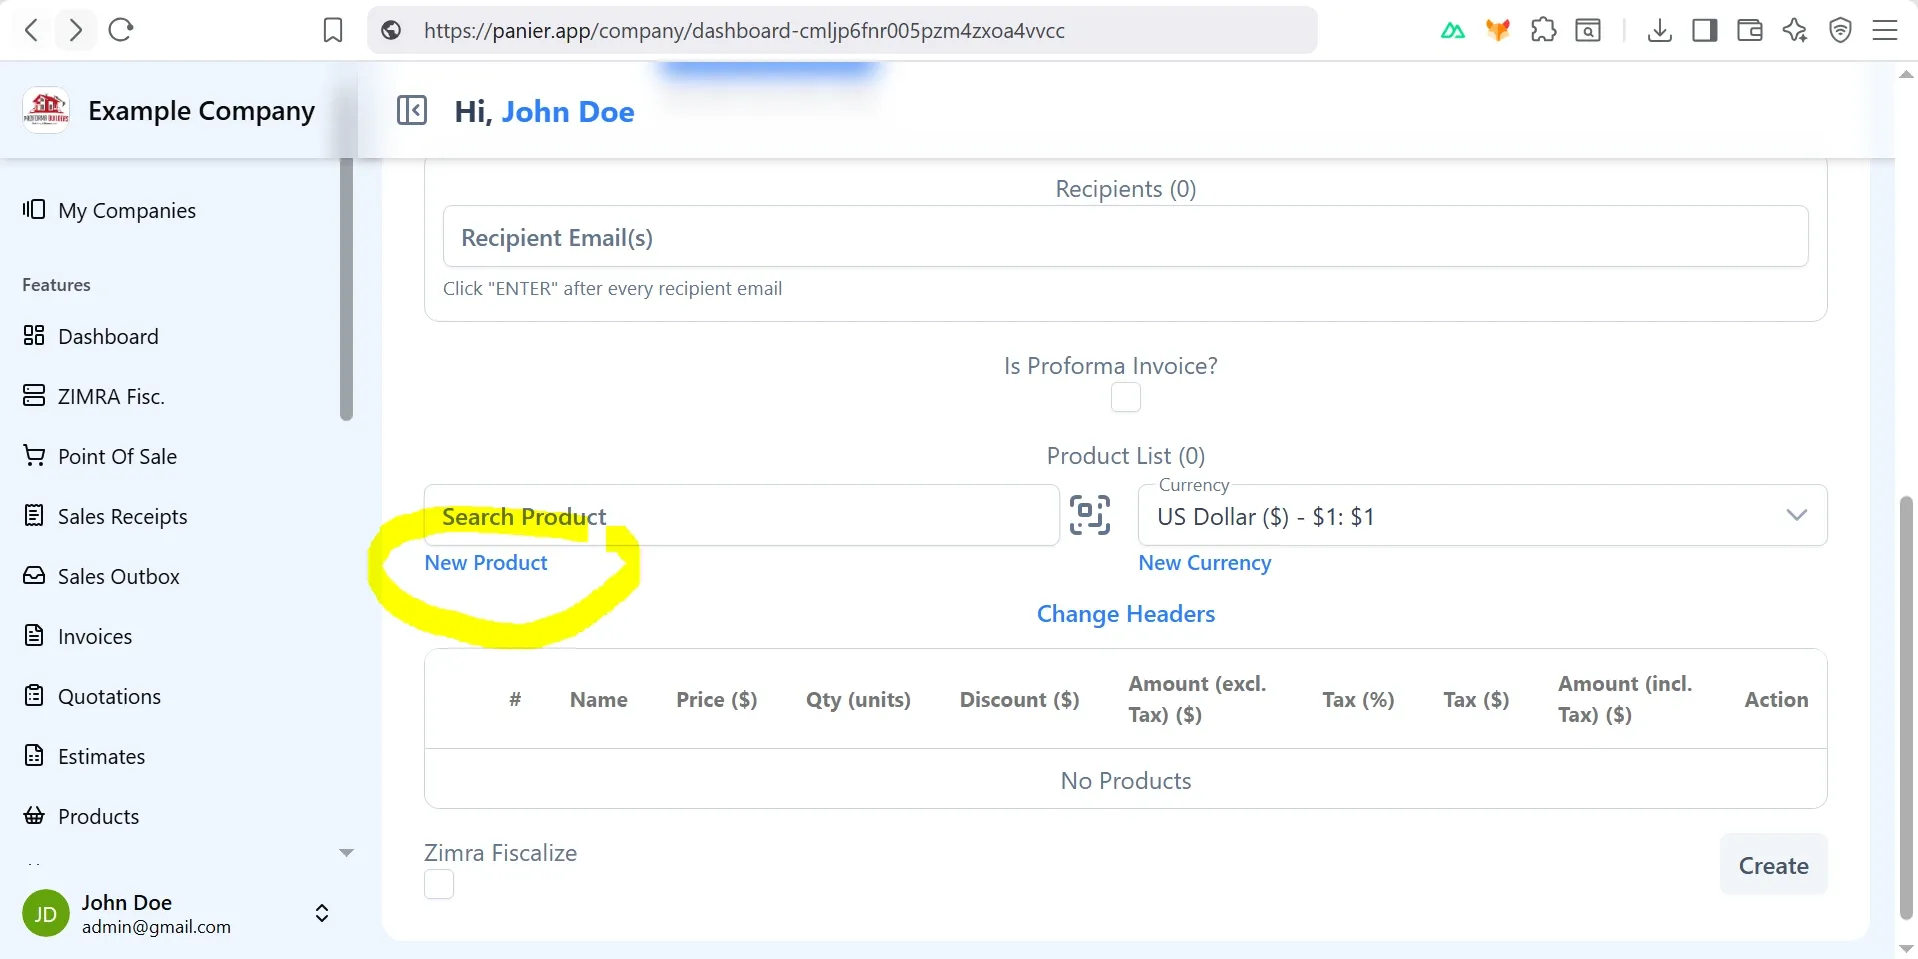Click the browser address bar URL
This screenshot has width=1918, height=959.
tap(744, 30)
